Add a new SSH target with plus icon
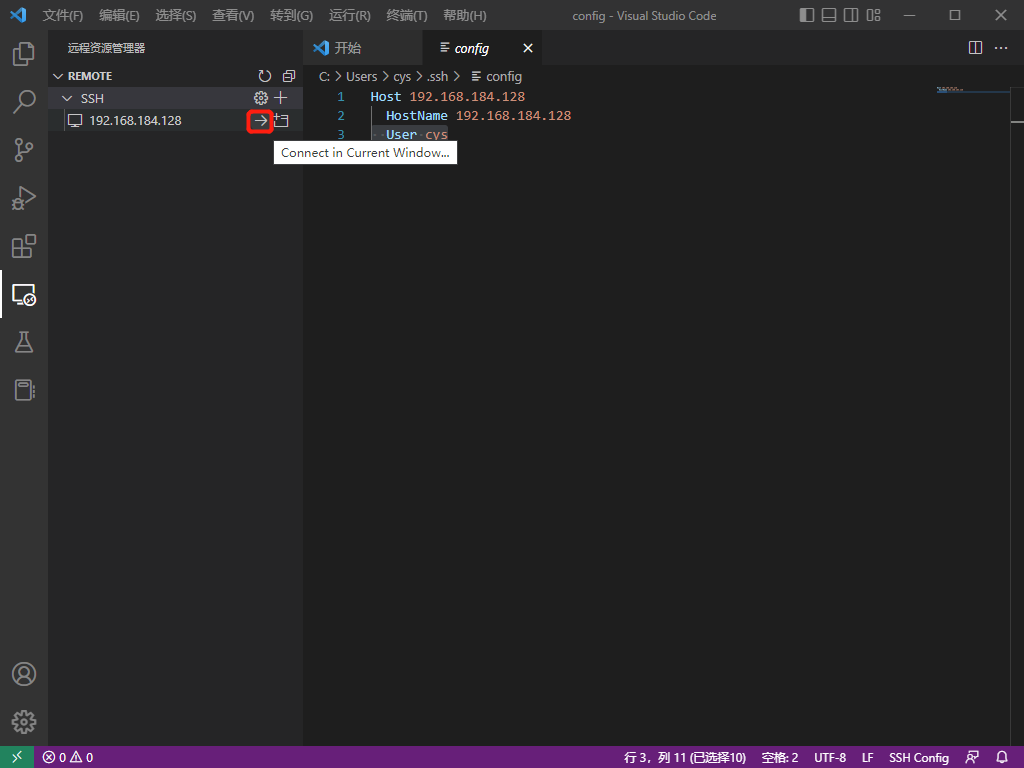This screenshot has height=768, width=1024. tap(282, 97)
